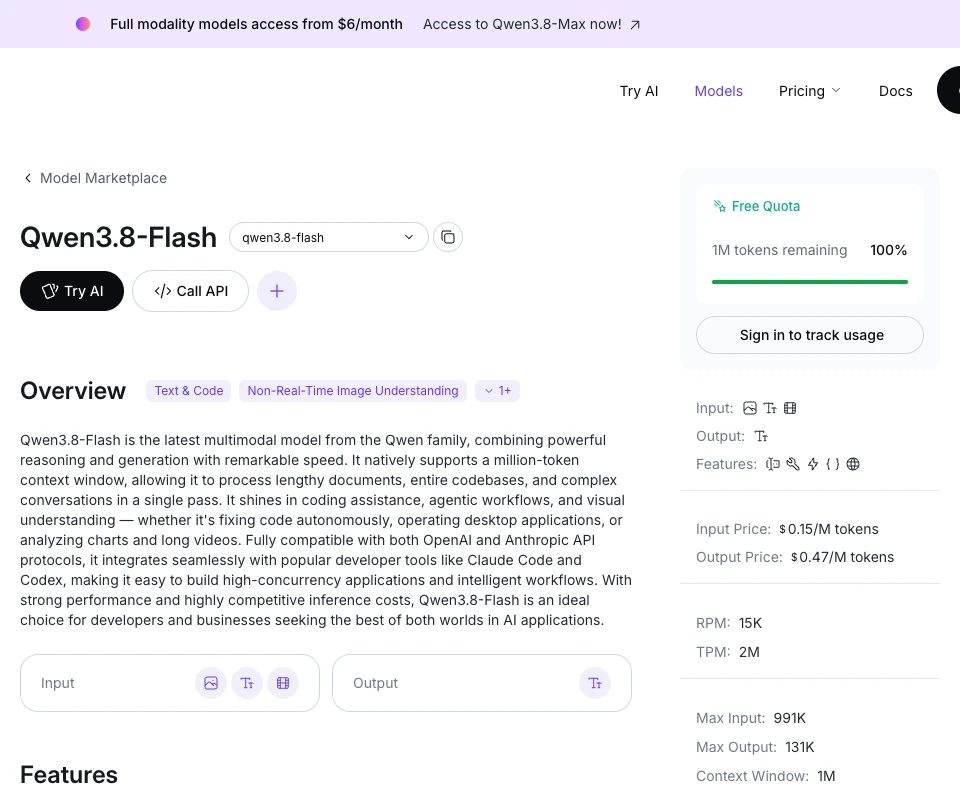
Task: Click Sign in to track usage
Action: pos(809,335)
